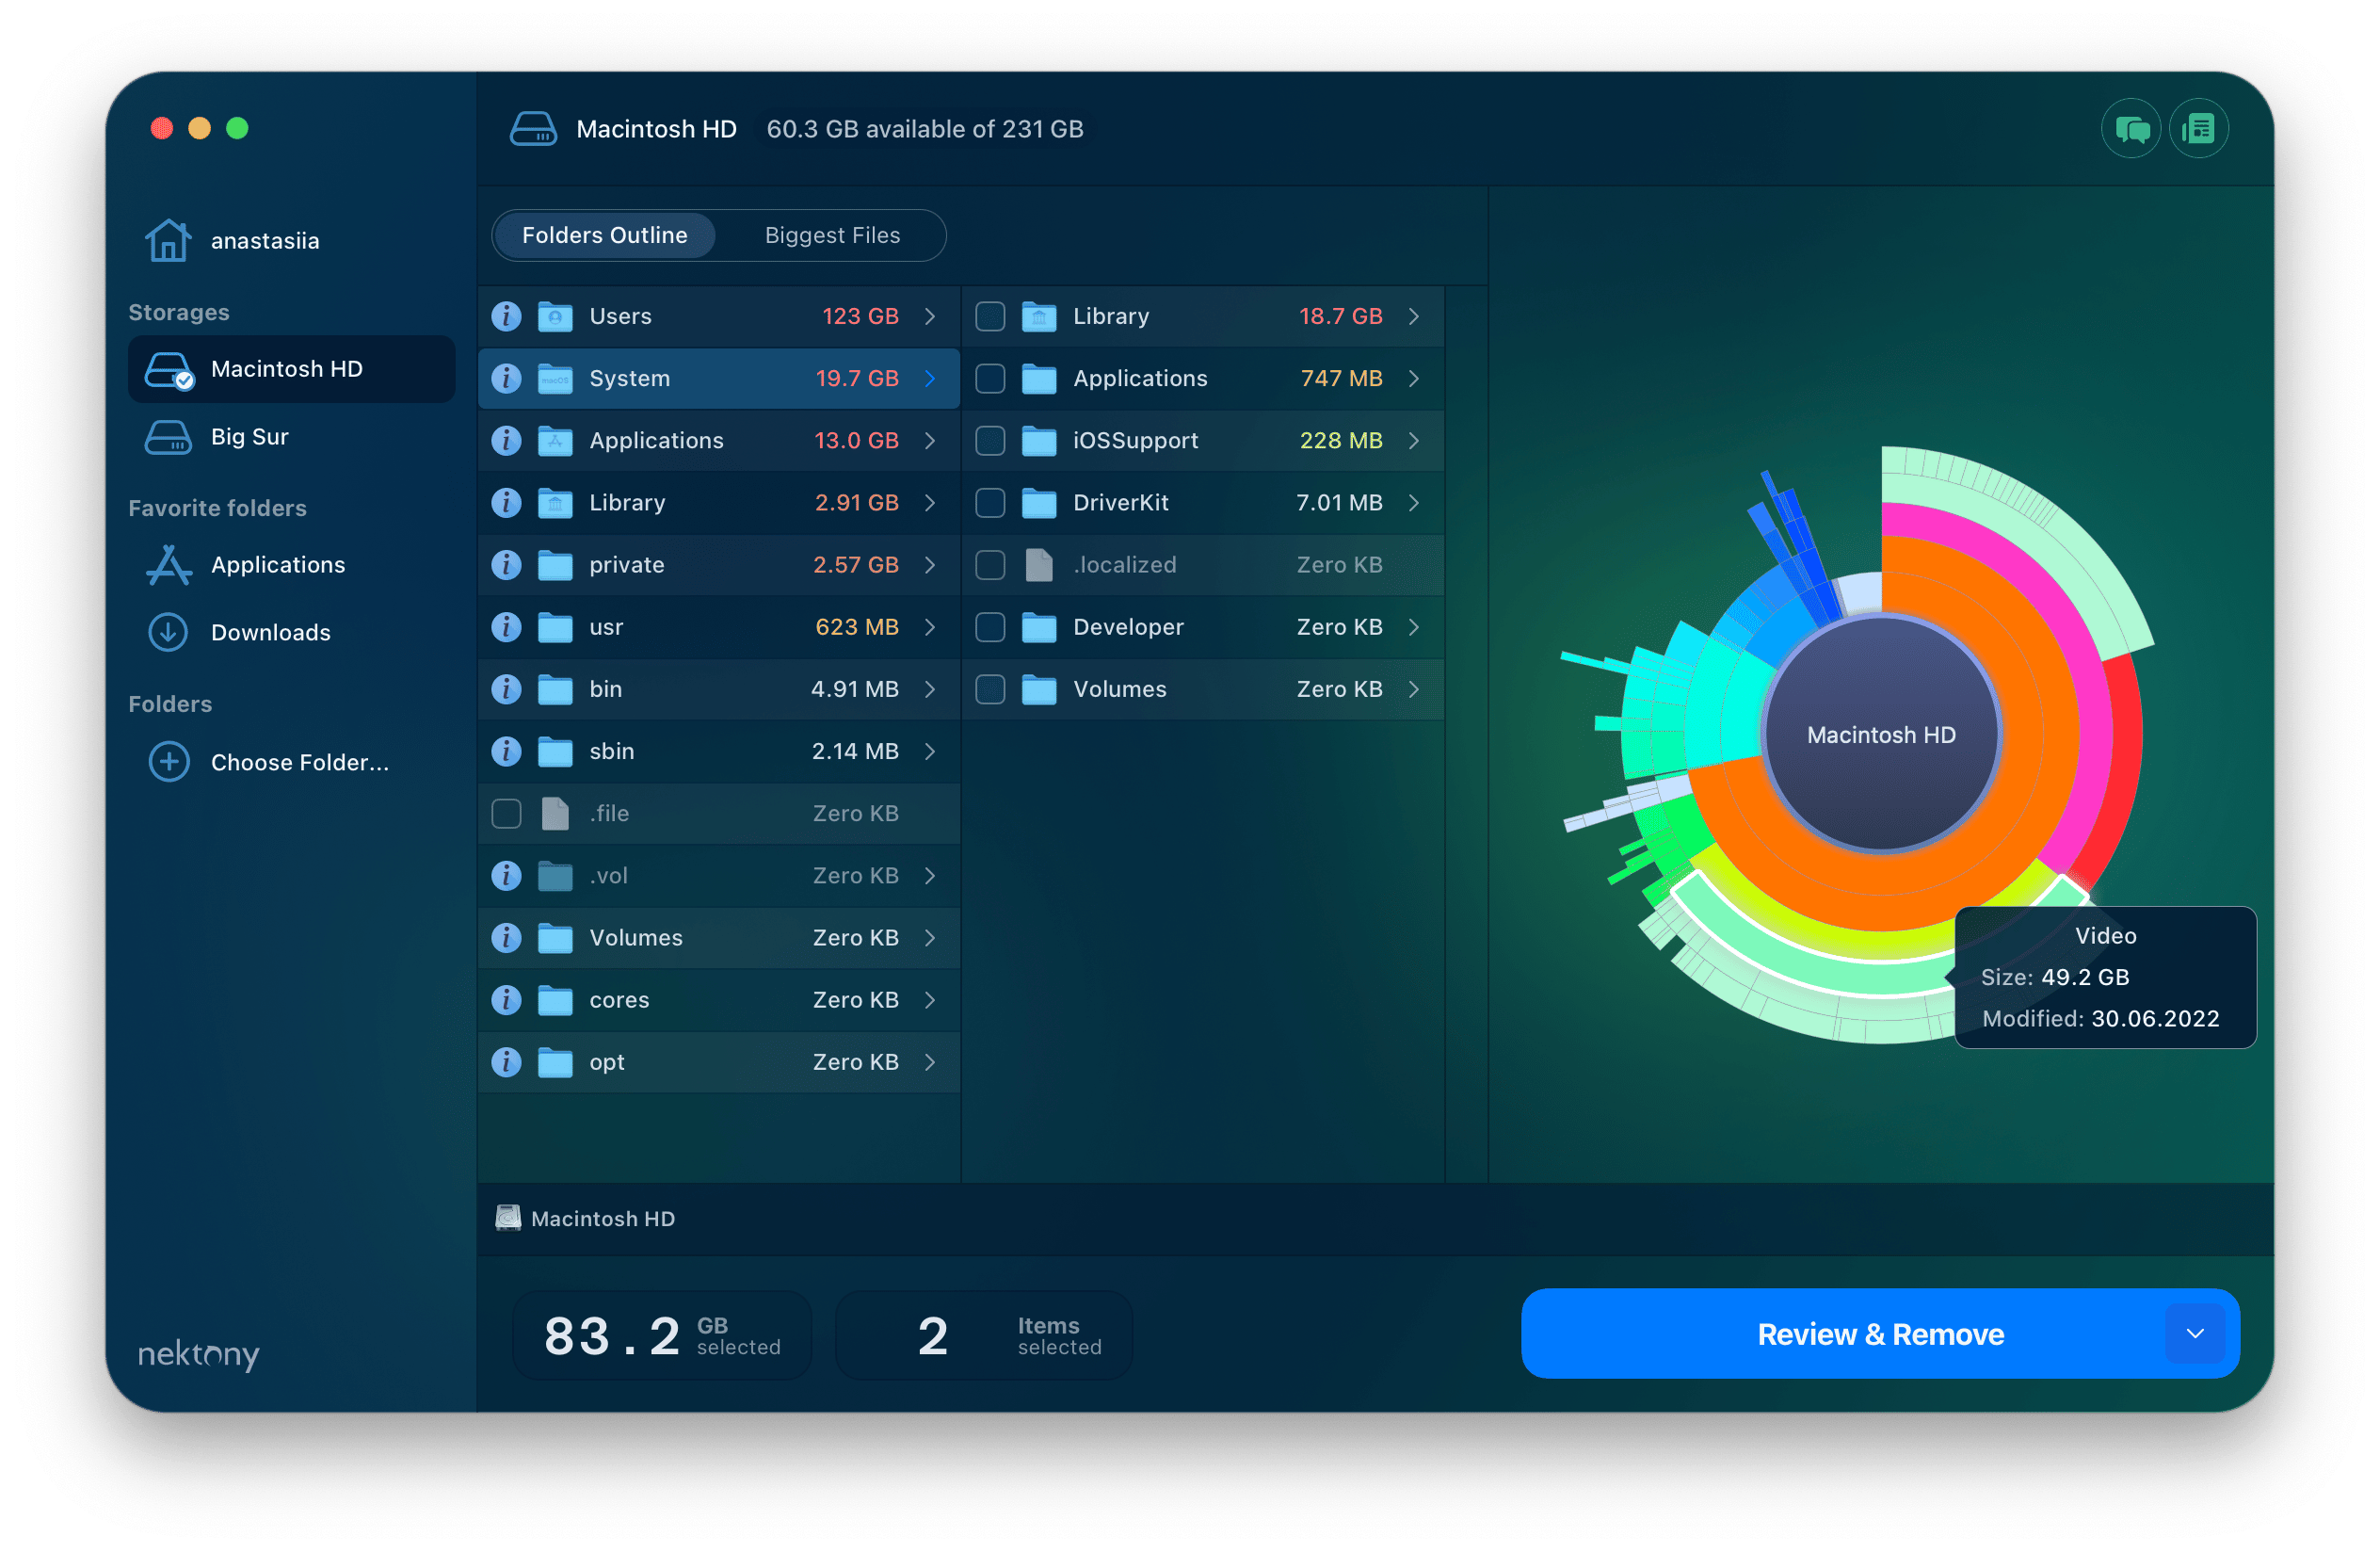Click the Macintosh HD drive icon in header
Screen dimensions: 2380x1552
[x=533, y=129]
